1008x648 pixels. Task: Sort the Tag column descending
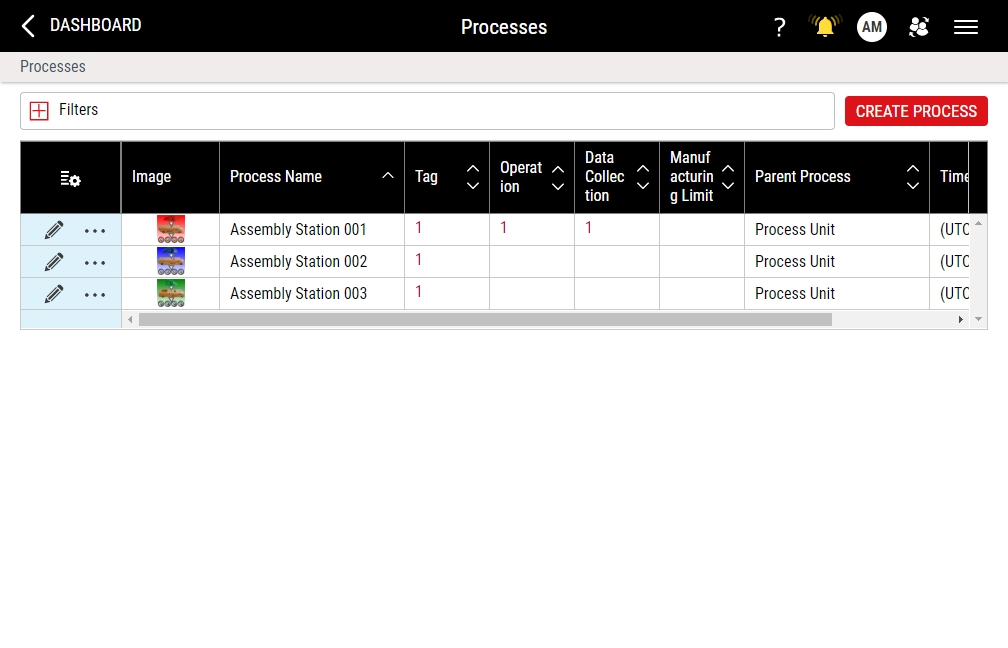(472, 185)
